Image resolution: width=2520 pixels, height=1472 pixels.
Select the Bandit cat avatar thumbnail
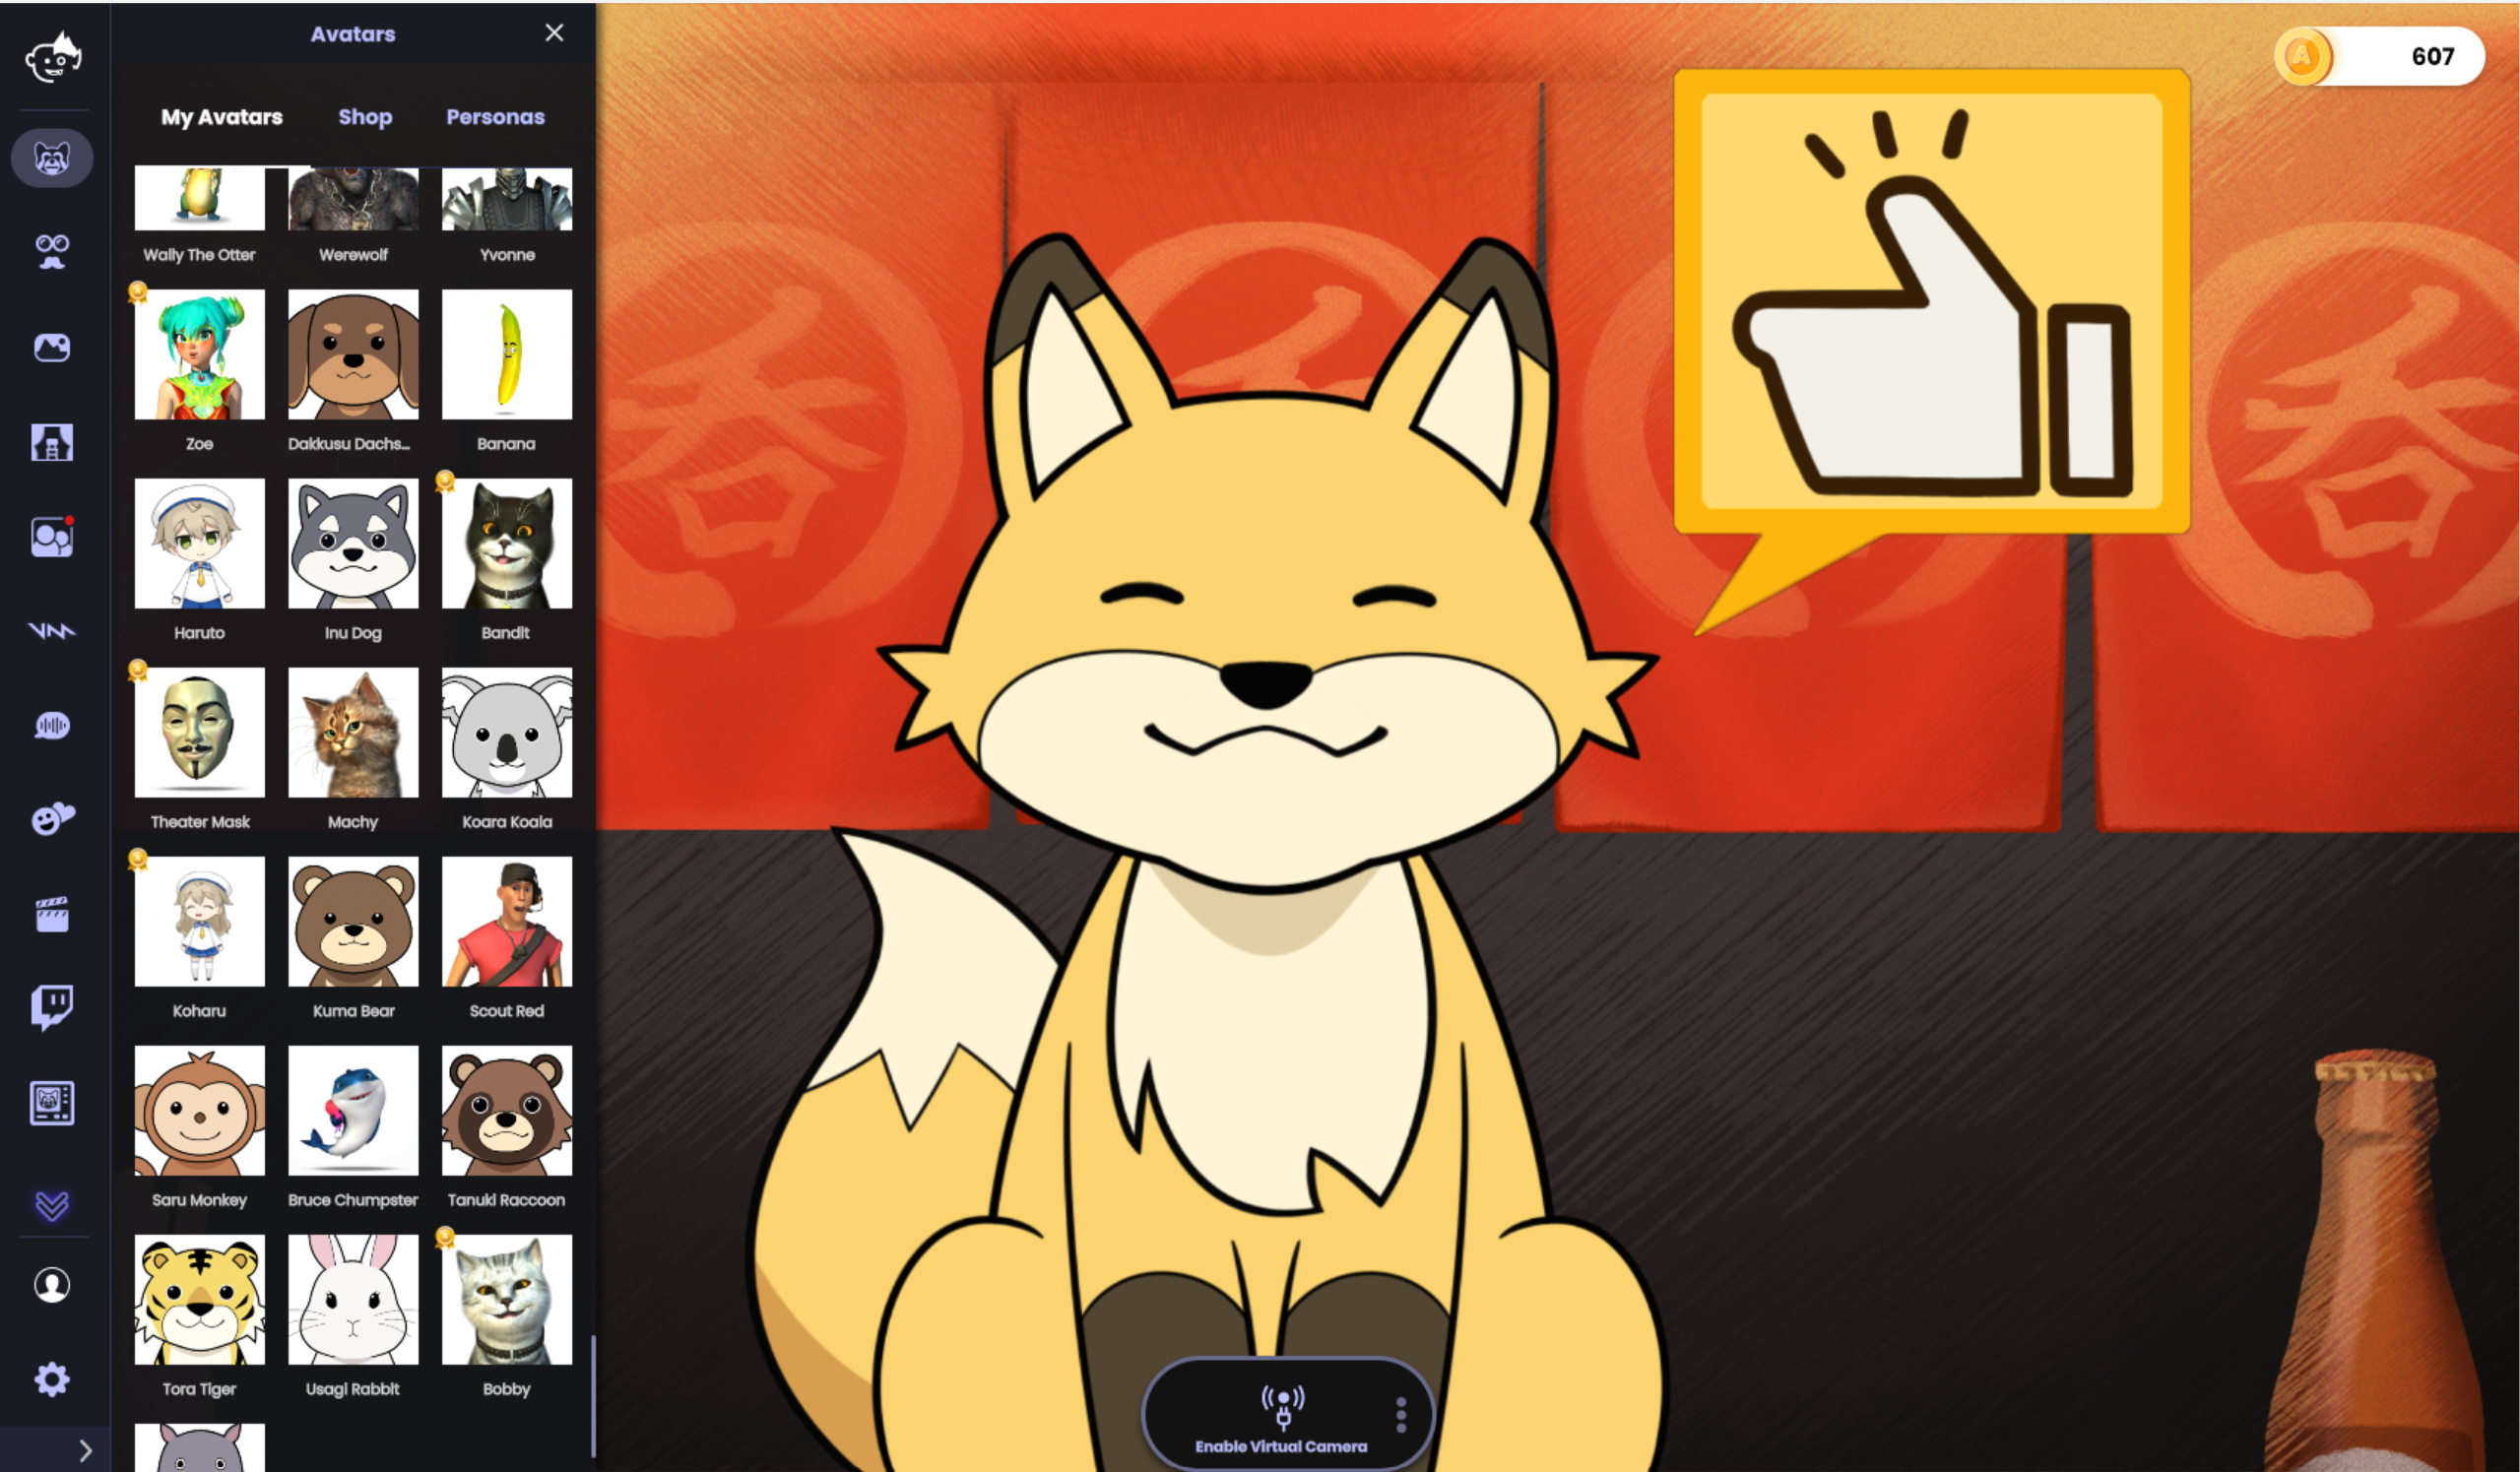click(x=507, y=543)
